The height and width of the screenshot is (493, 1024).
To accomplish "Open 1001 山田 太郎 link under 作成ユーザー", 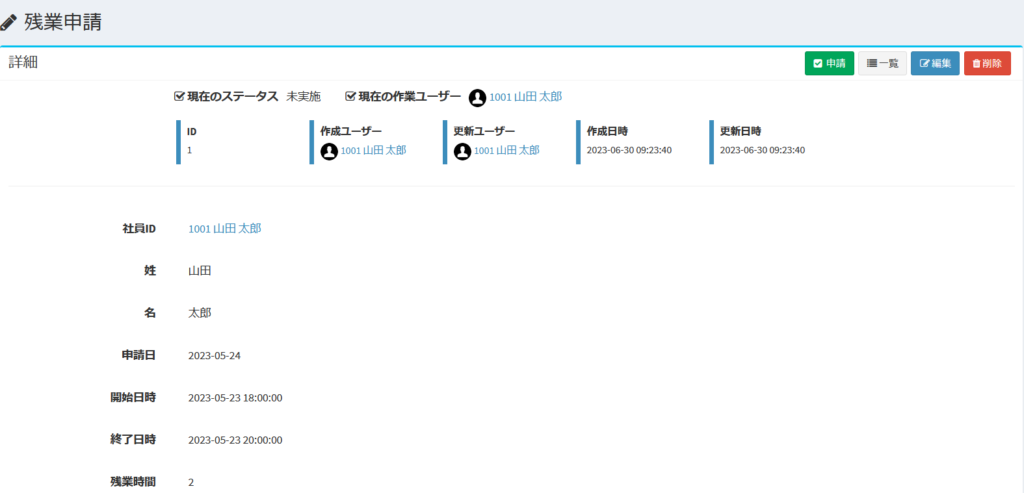I will pos(374,150).
